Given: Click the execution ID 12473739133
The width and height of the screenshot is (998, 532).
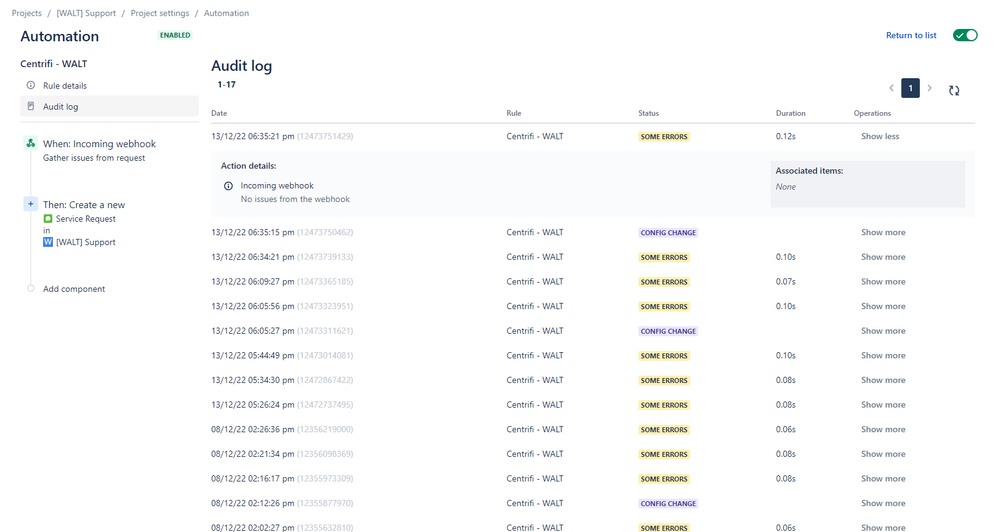Looking at the screenshot, I should click(x=325, y=257).
